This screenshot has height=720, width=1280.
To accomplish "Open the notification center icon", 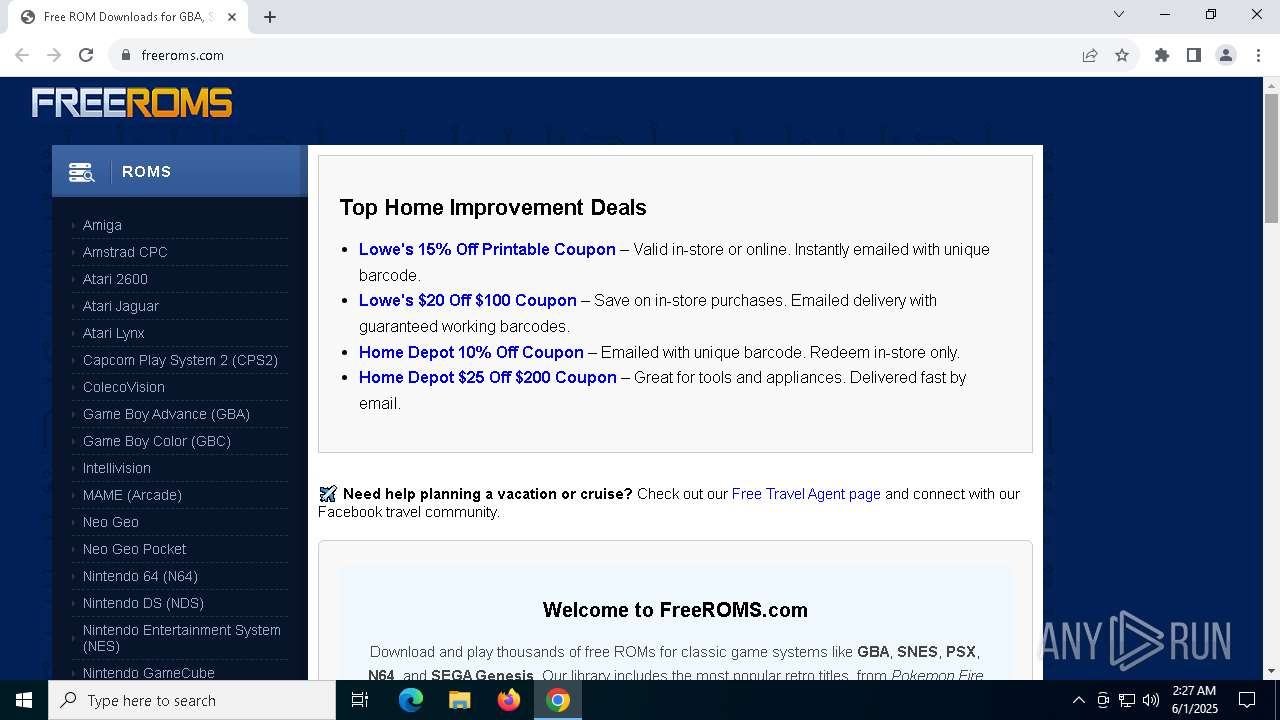I will pos(1247,700).
